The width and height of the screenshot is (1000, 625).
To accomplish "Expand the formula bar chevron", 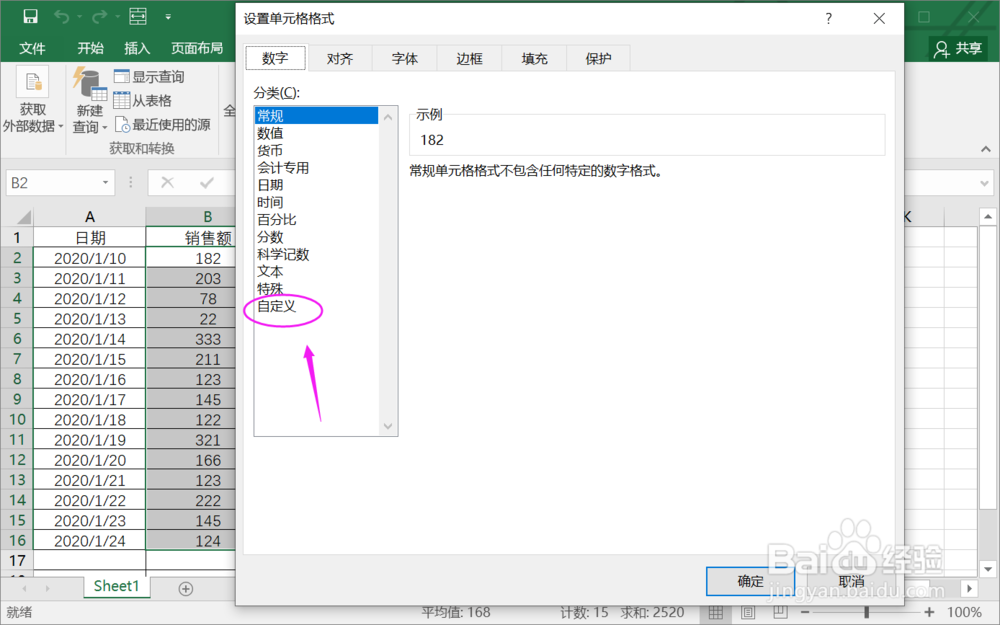I will click(984, 183).
